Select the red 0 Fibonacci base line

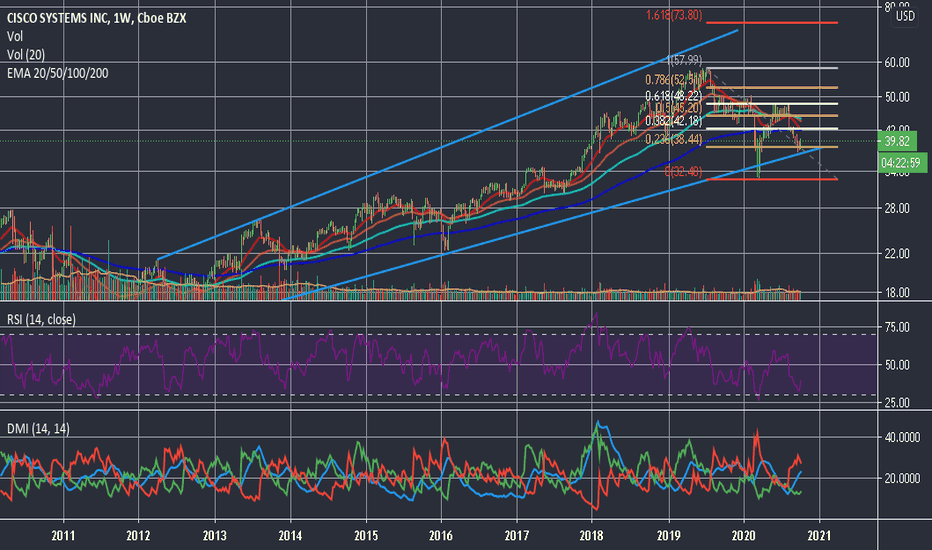click(772, 179)
